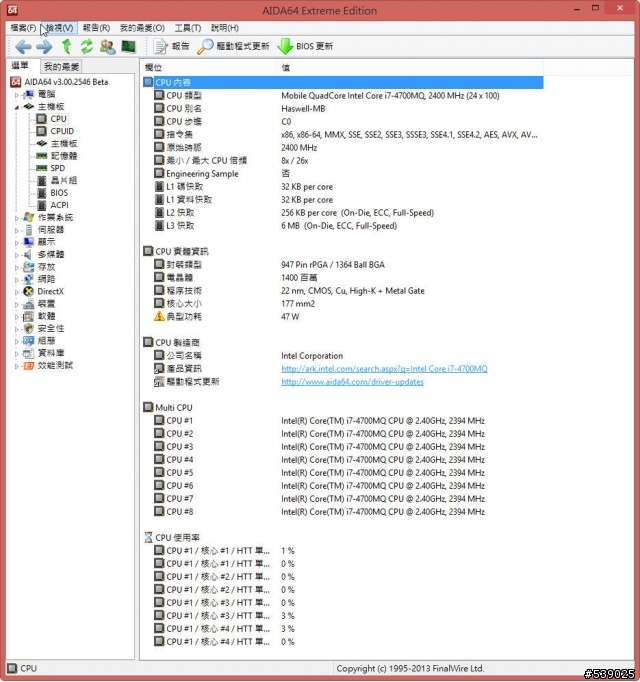Open the monitor diagnostics toolbar icon
The width and height of the screenshot is (640, 682).
128,47
